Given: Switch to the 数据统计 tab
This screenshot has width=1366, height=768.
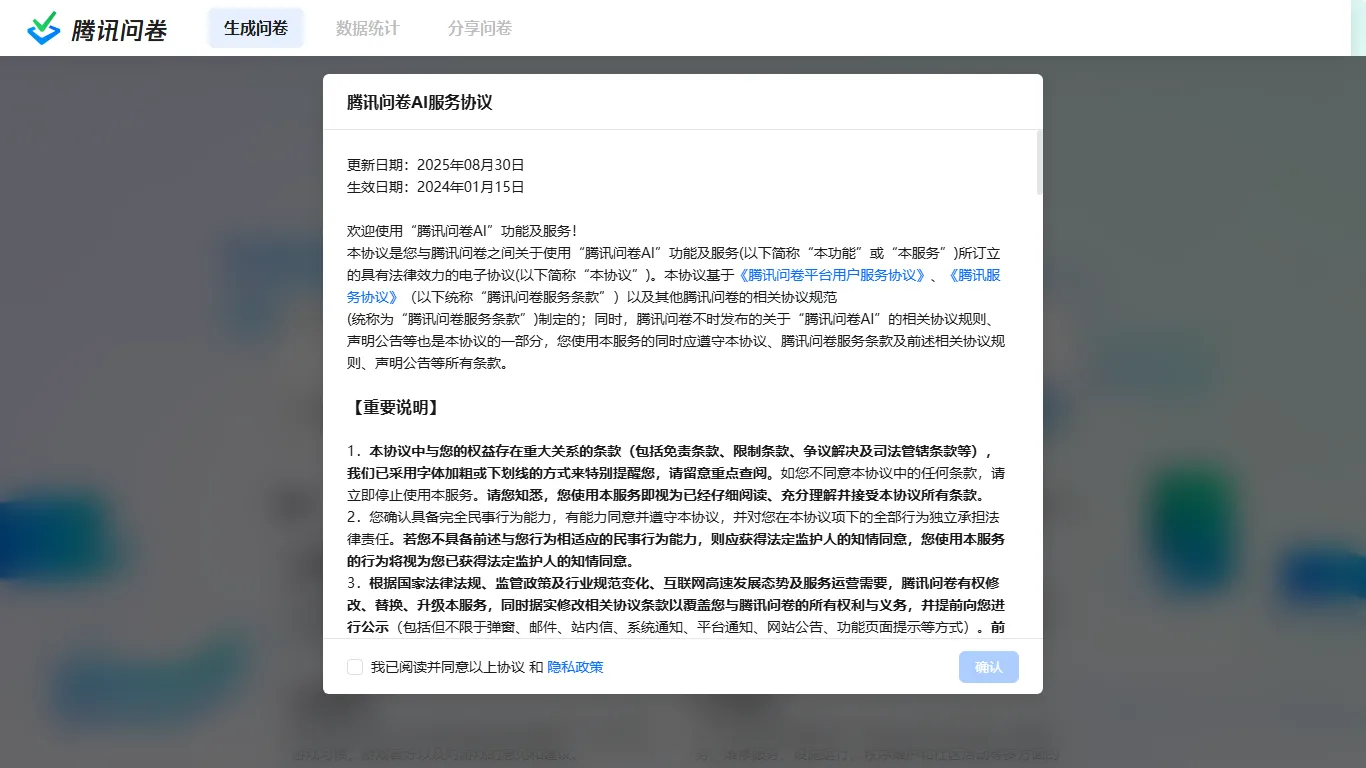Looking at the screenshot, I should click(x=367, y=28).
